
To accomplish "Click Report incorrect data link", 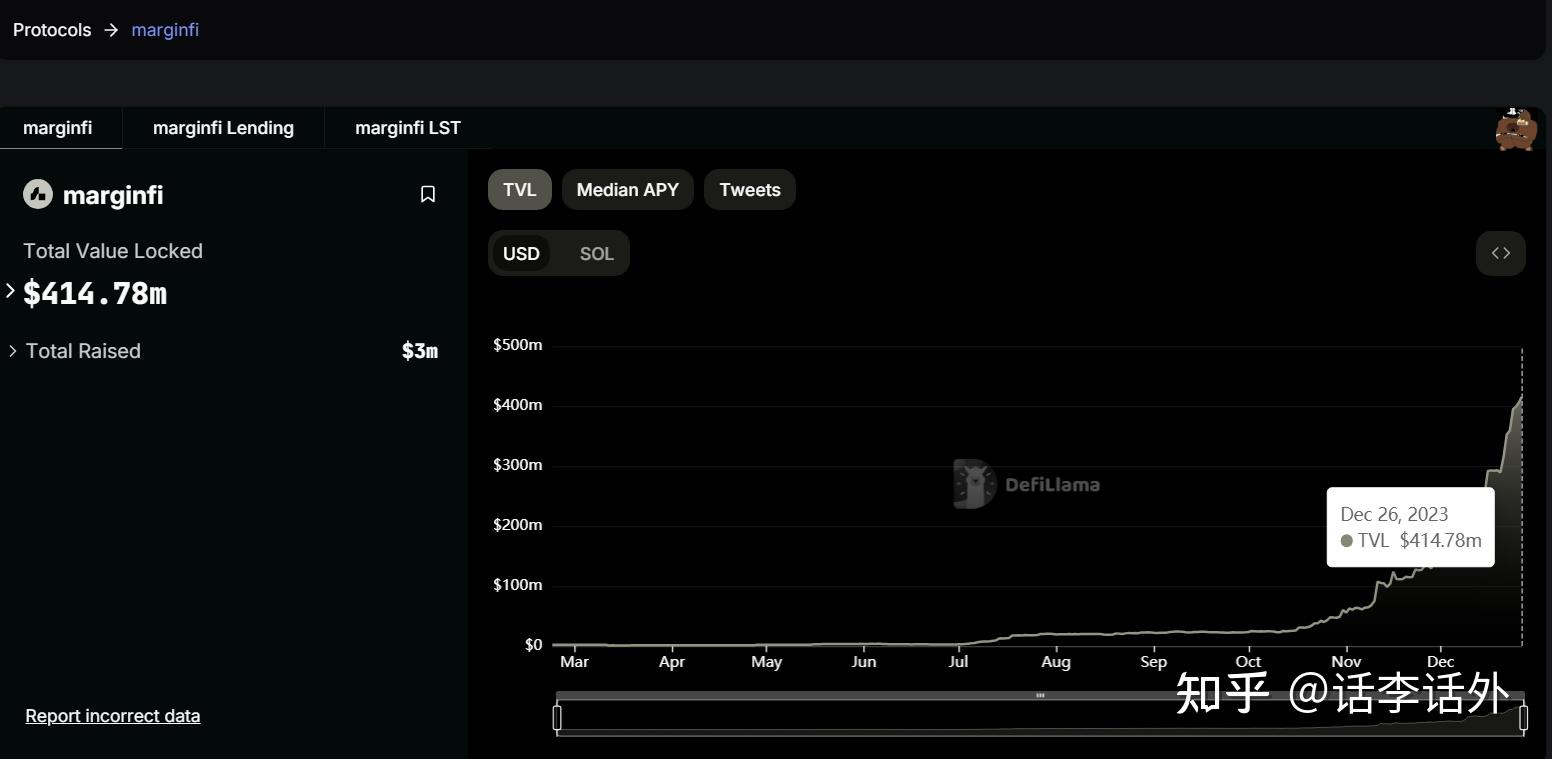I will click(113, 716).
